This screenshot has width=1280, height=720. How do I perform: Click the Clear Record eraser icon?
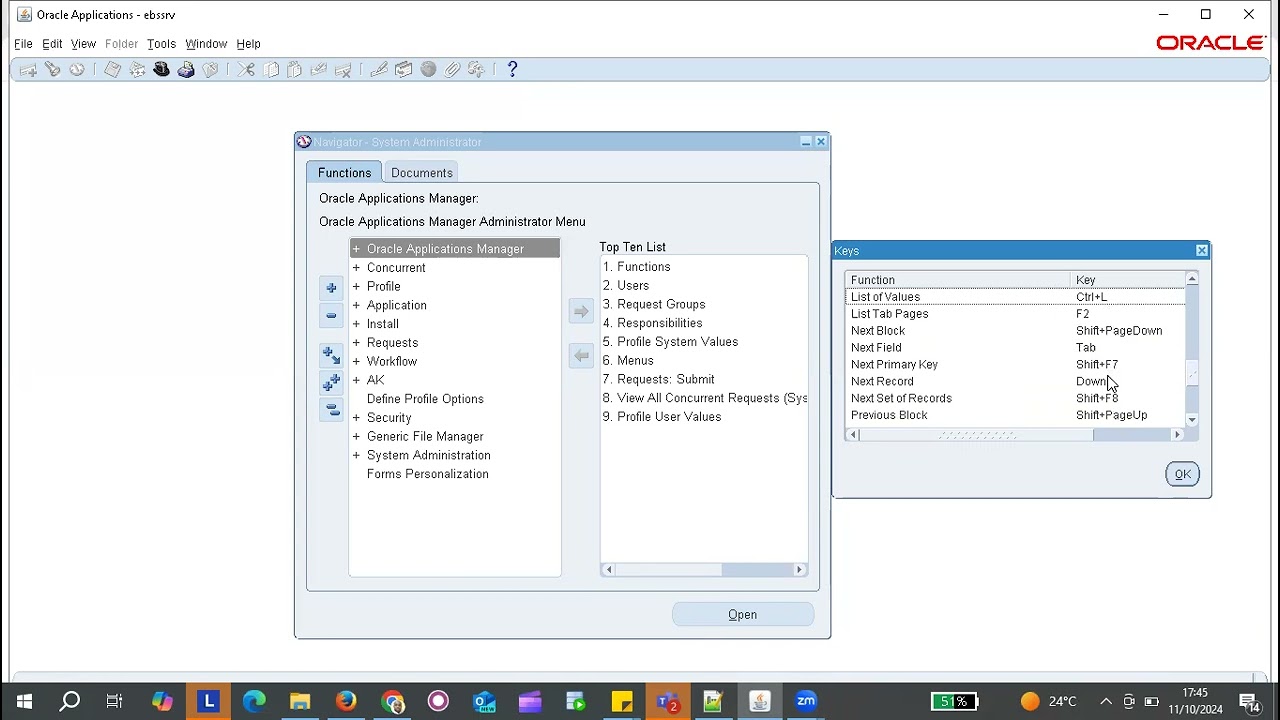pyautogui.click(x=319, y=70)
